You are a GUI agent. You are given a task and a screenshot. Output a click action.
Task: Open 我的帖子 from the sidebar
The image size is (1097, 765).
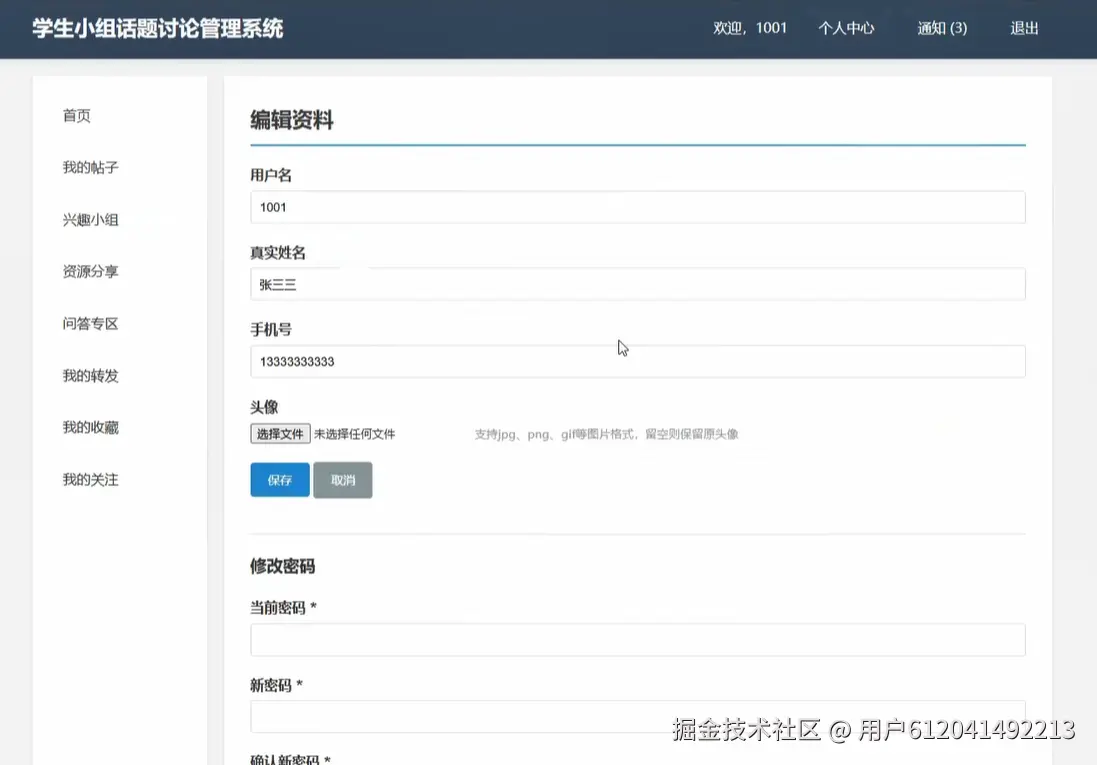(x=89, y=167)
